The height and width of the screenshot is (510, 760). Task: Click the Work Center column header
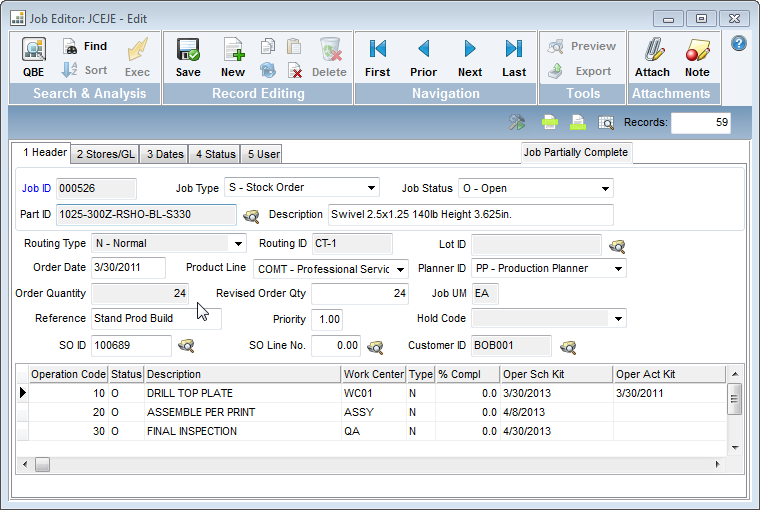point(373,374)
